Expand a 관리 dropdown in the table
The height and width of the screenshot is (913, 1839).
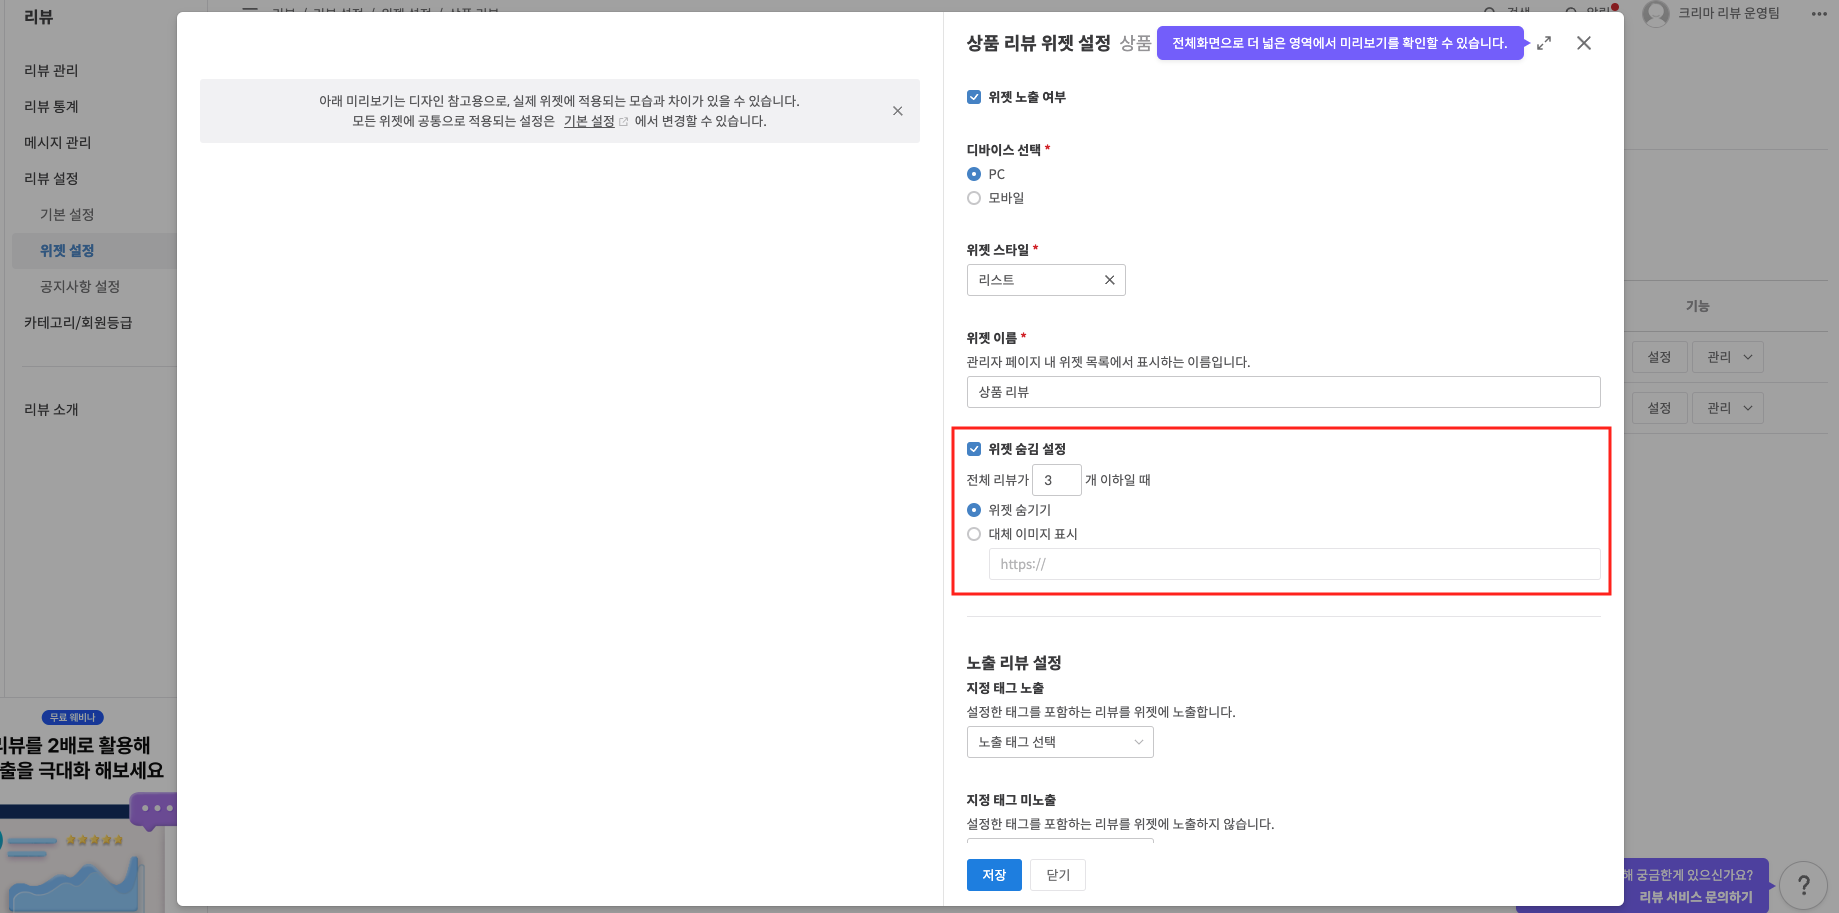coord(1727,356)
